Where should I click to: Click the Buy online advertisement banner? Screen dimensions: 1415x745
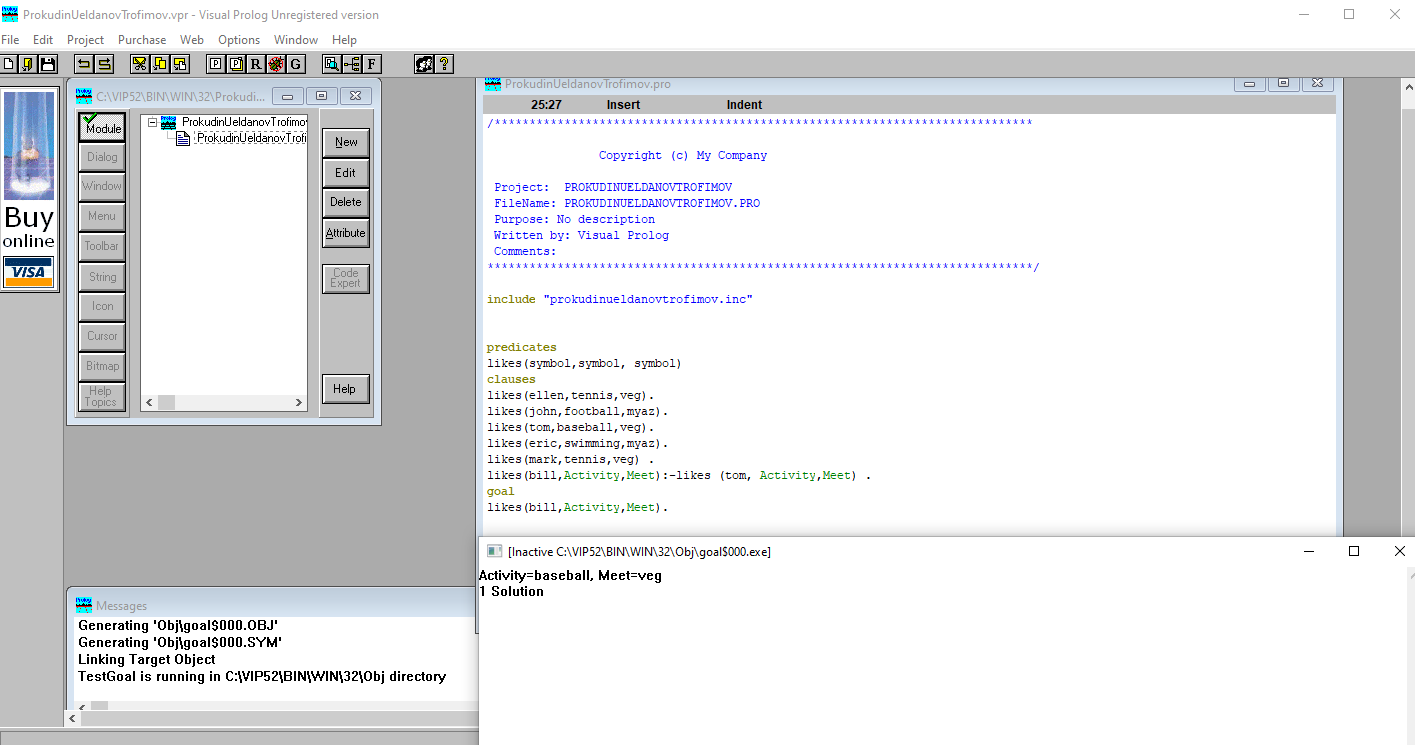(29, 189)
